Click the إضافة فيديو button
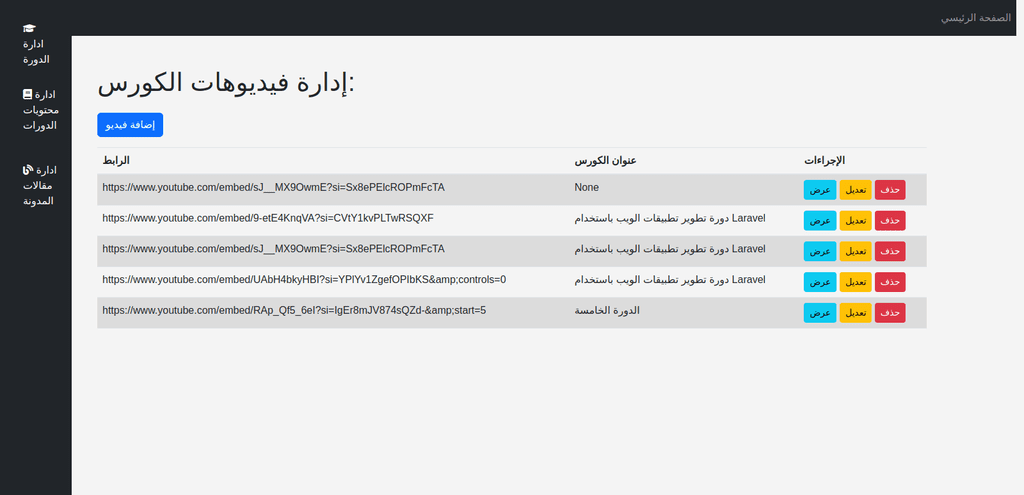This screenshot has width=1024, height=495. click(130, 125)
